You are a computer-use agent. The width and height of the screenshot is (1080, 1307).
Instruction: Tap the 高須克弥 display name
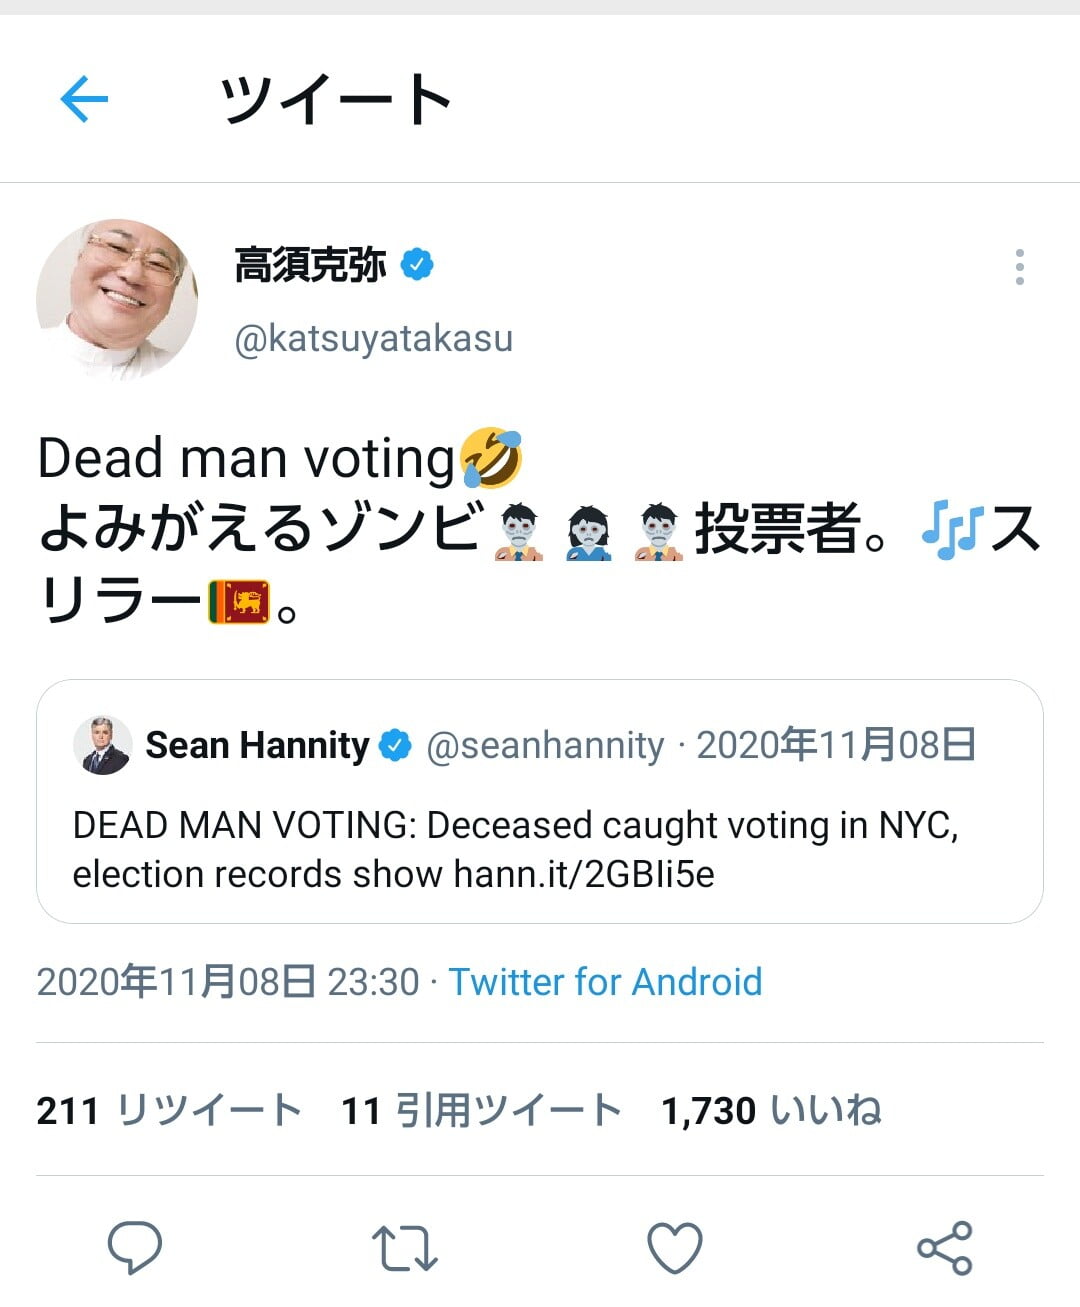(310, 265)
